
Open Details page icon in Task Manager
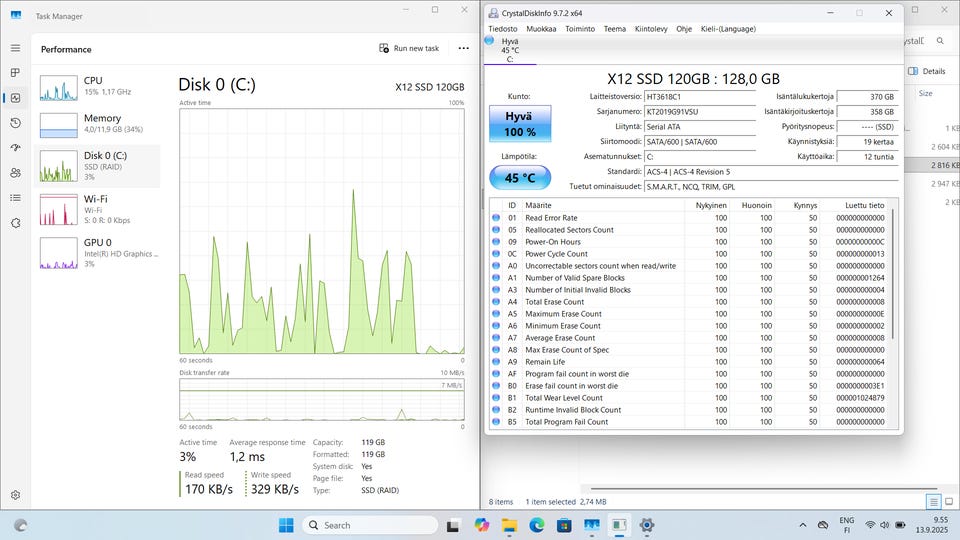point(15,198)
